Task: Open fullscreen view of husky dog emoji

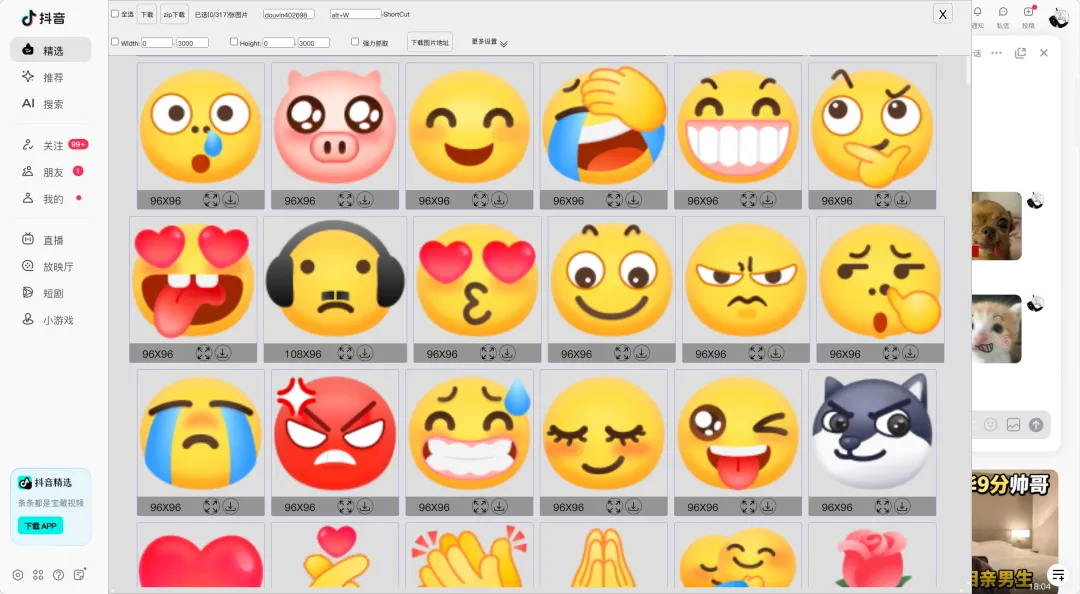Action: coord(882,506)
